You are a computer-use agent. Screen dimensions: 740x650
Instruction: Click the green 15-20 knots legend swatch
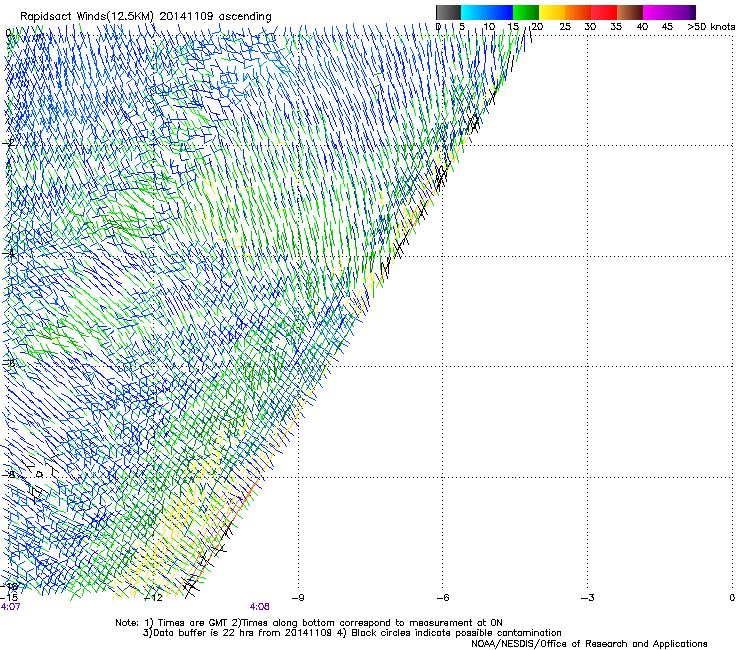coord(526,12)
